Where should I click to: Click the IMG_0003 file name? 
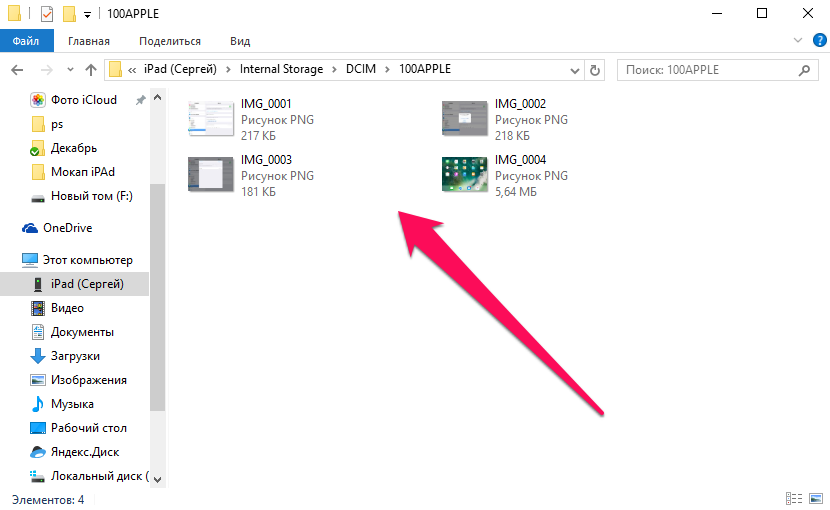tap(266, 160)
